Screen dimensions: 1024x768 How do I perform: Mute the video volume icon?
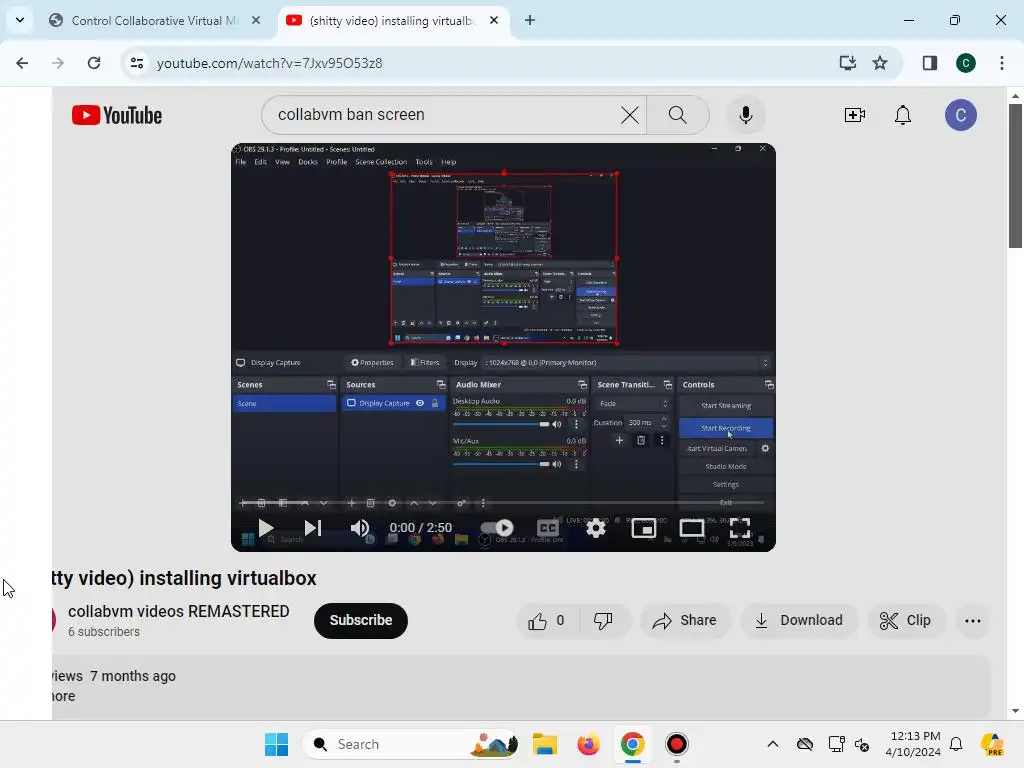pos(360,528)
